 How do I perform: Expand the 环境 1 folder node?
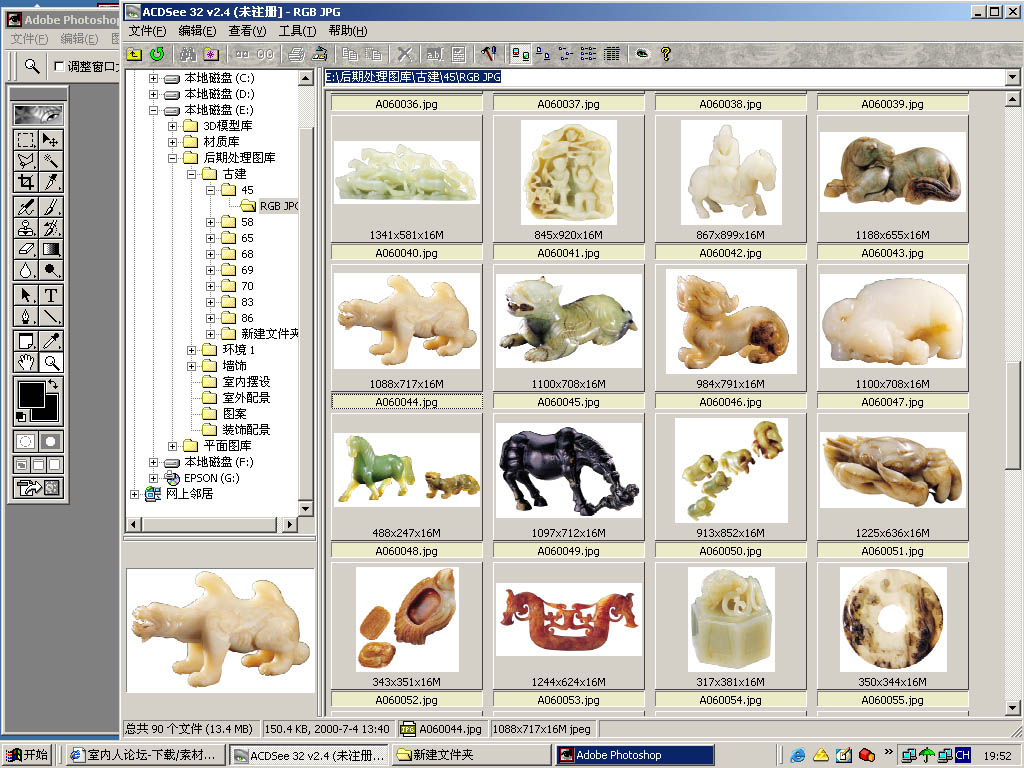(192, 350)
